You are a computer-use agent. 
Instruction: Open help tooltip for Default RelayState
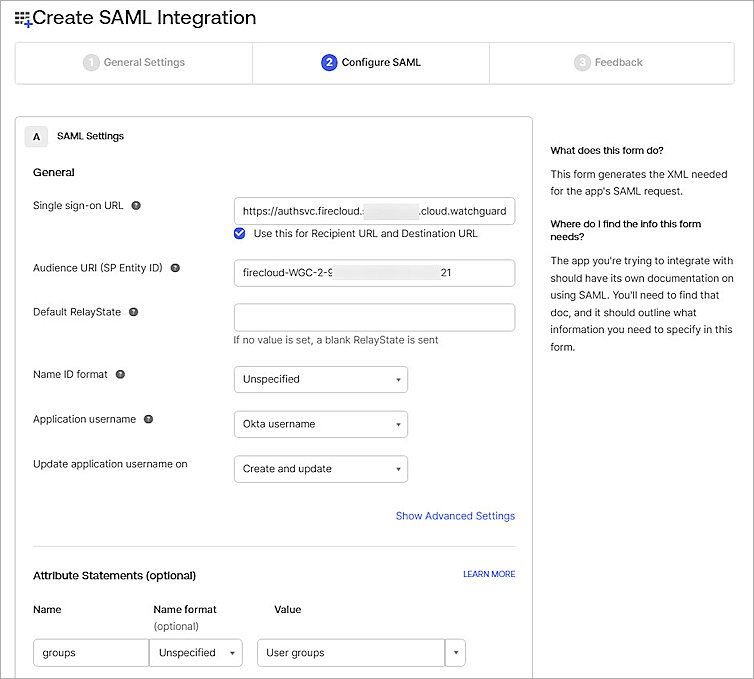[134, 312]
